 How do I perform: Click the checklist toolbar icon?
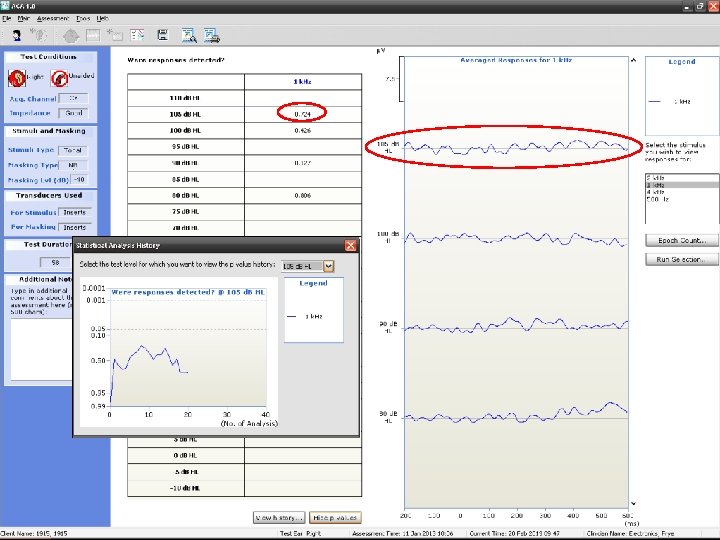[x=137, y=35]
